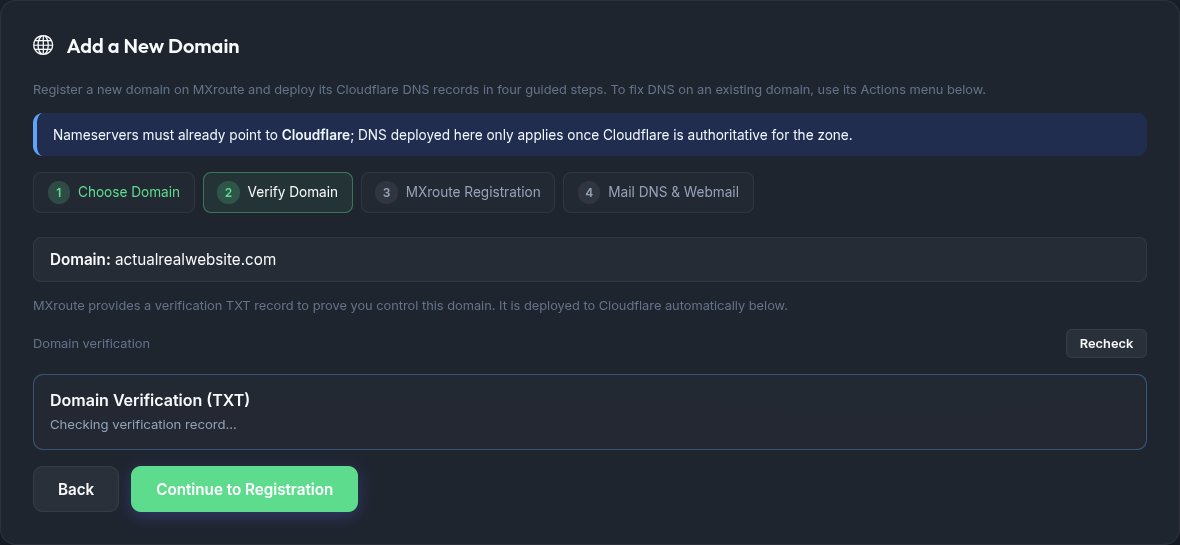Click the 'Domain verification' label text
The width and height of the screenshot is (1180, 545).
91,344
